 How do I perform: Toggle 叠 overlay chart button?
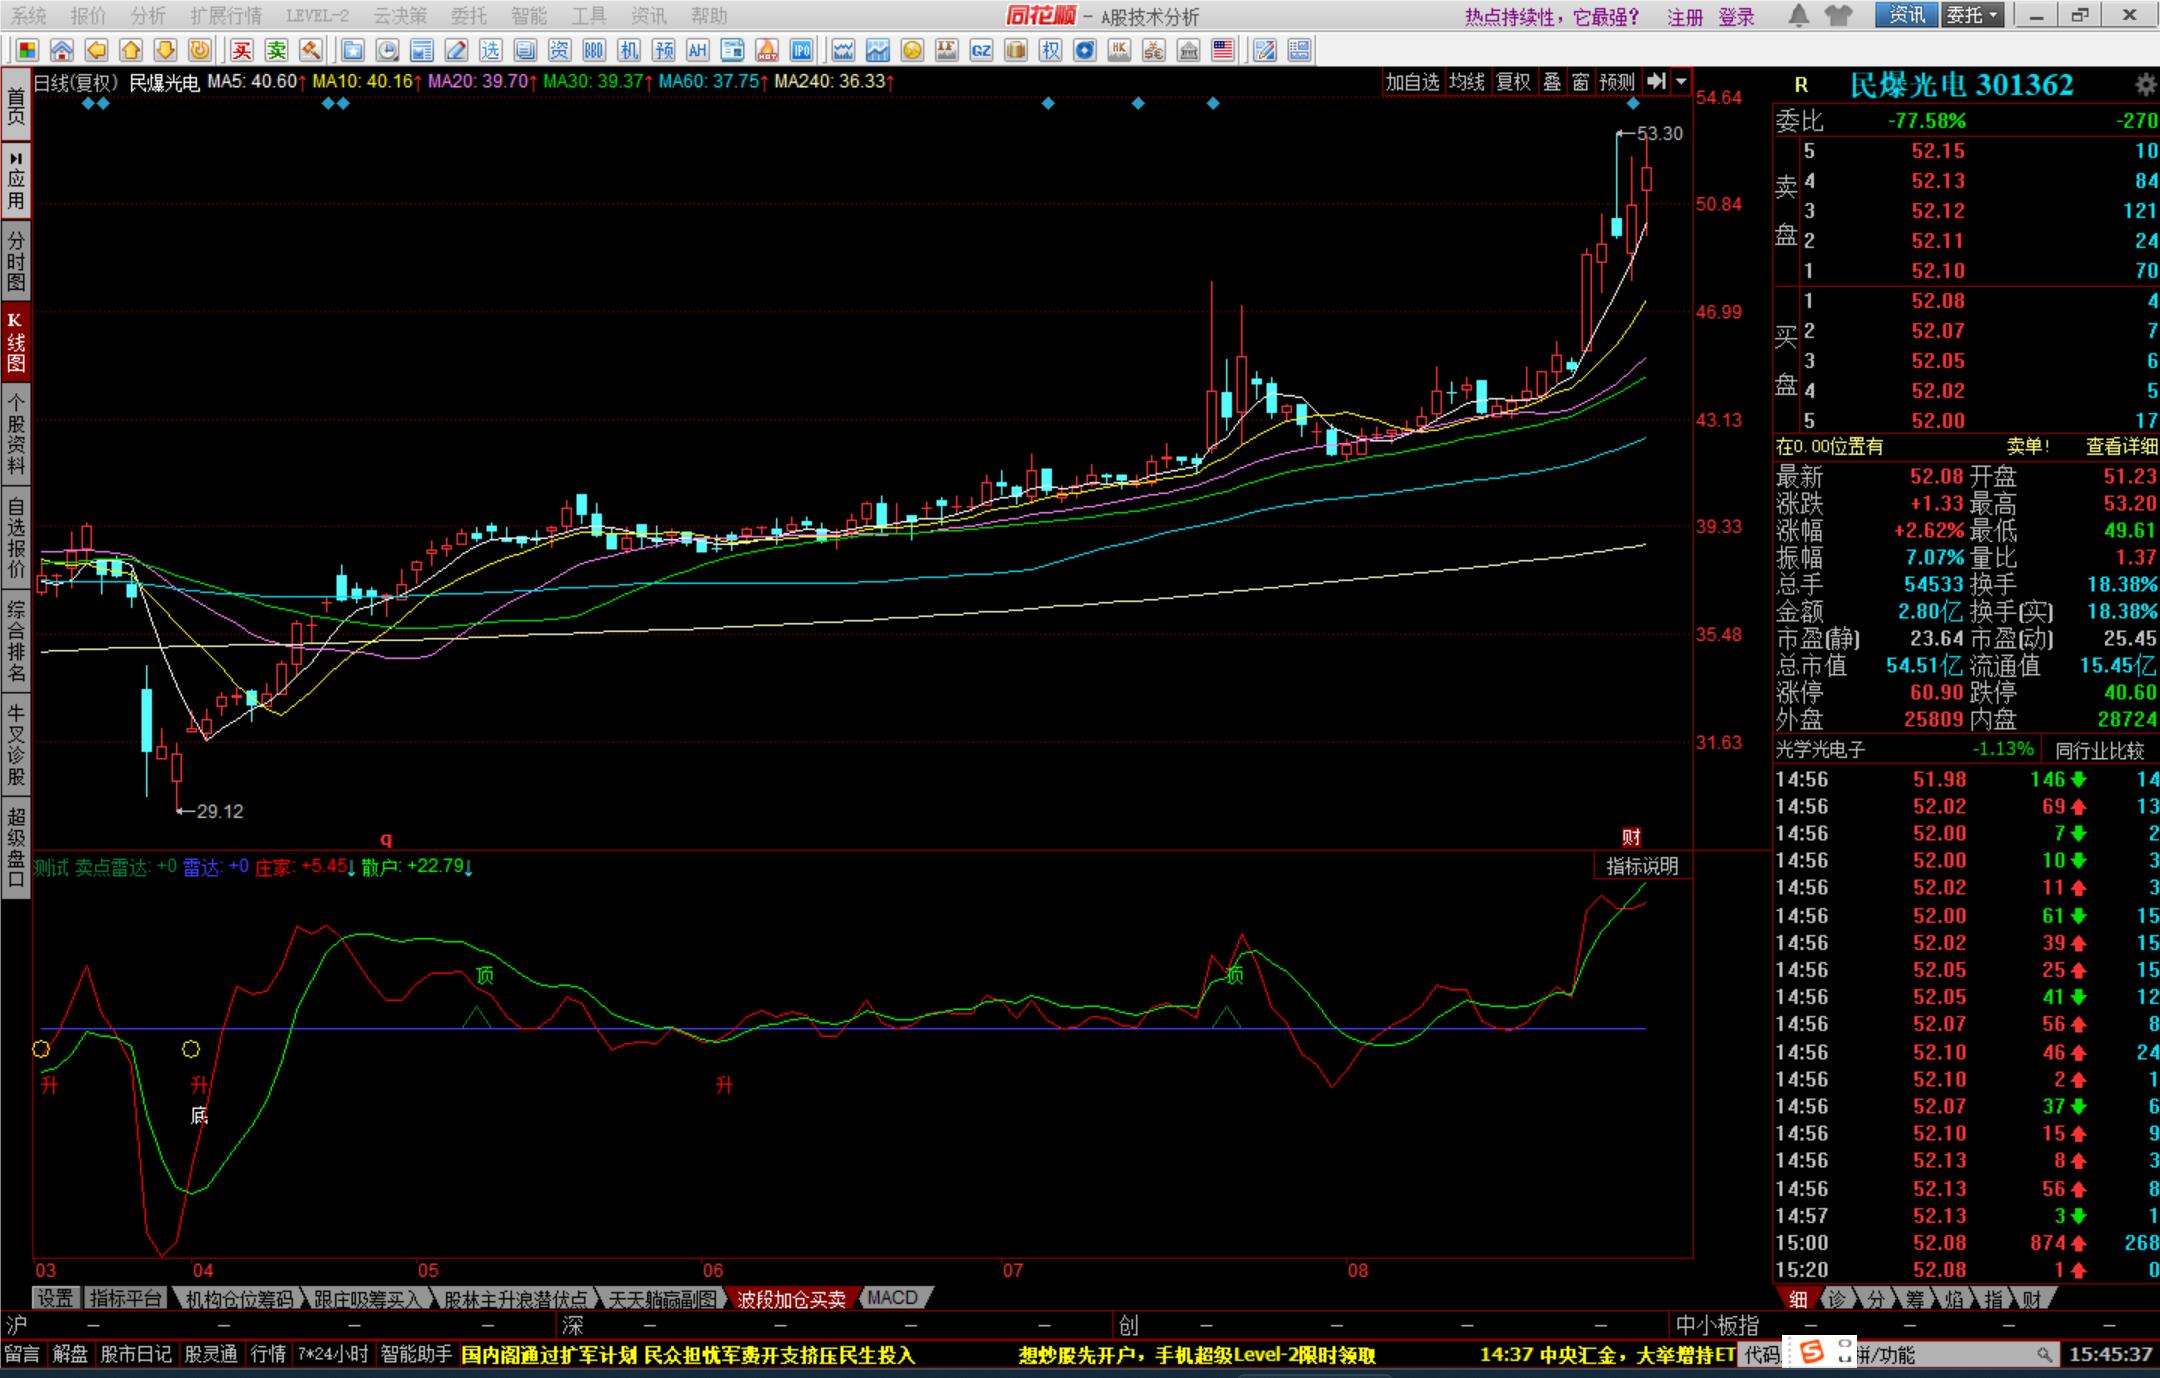1551,82
